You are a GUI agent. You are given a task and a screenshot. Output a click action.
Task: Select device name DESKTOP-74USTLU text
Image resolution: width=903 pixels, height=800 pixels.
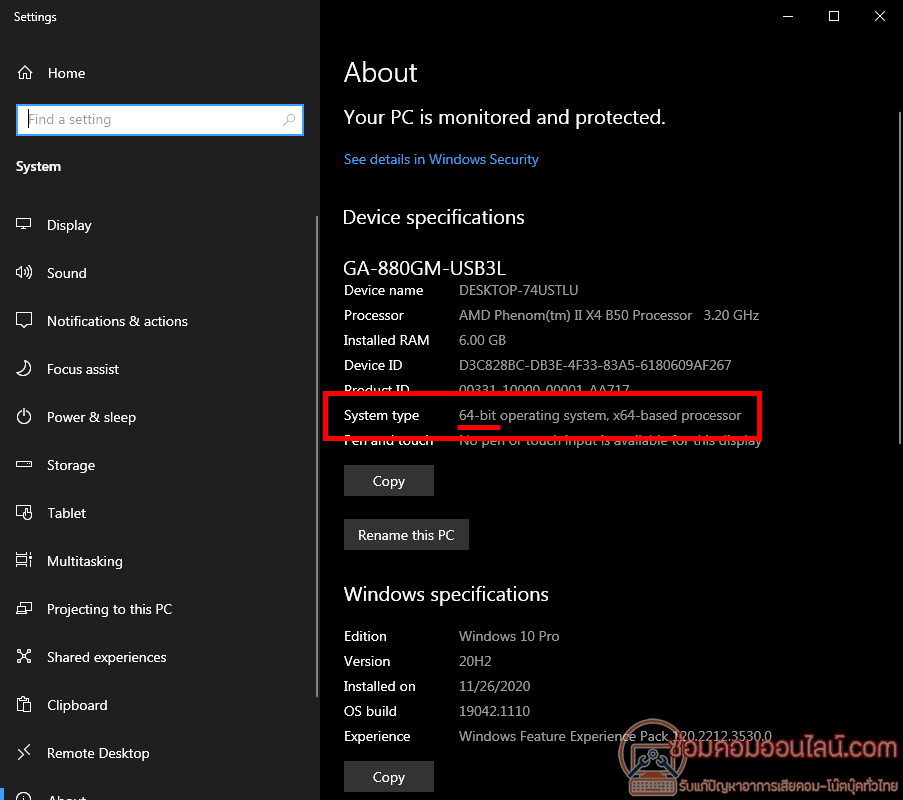pos(518,290)
